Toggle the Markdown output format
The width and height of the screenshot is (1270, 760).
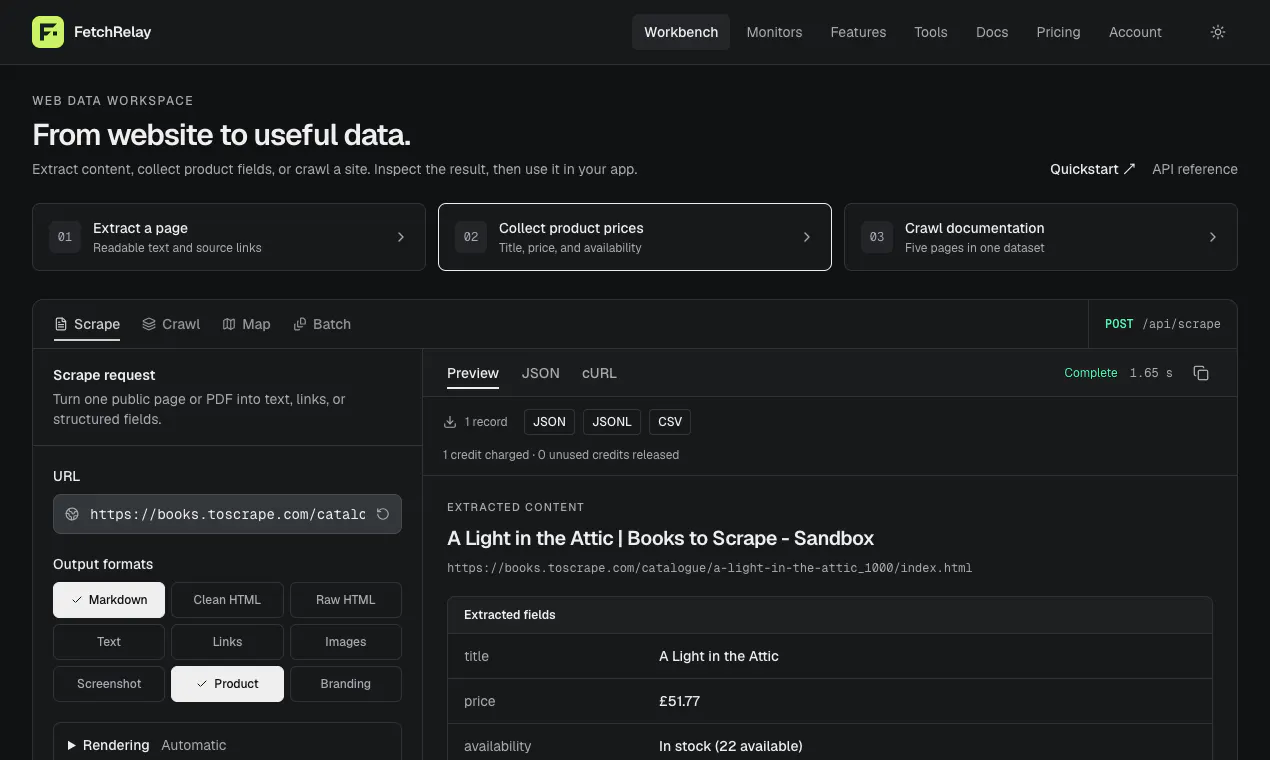[x=109, y=600]
